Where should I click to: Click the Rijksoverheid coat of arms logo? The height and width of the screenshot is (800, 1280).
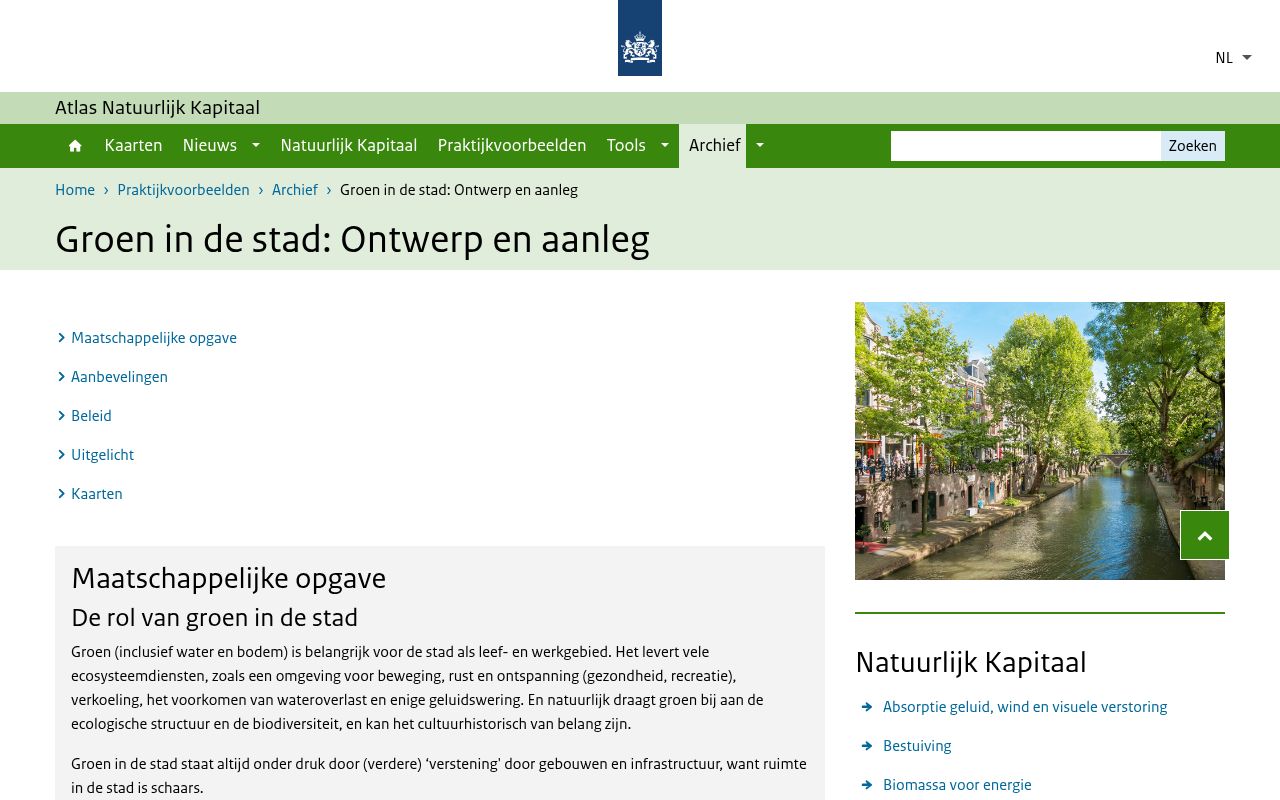click(640, 38)
